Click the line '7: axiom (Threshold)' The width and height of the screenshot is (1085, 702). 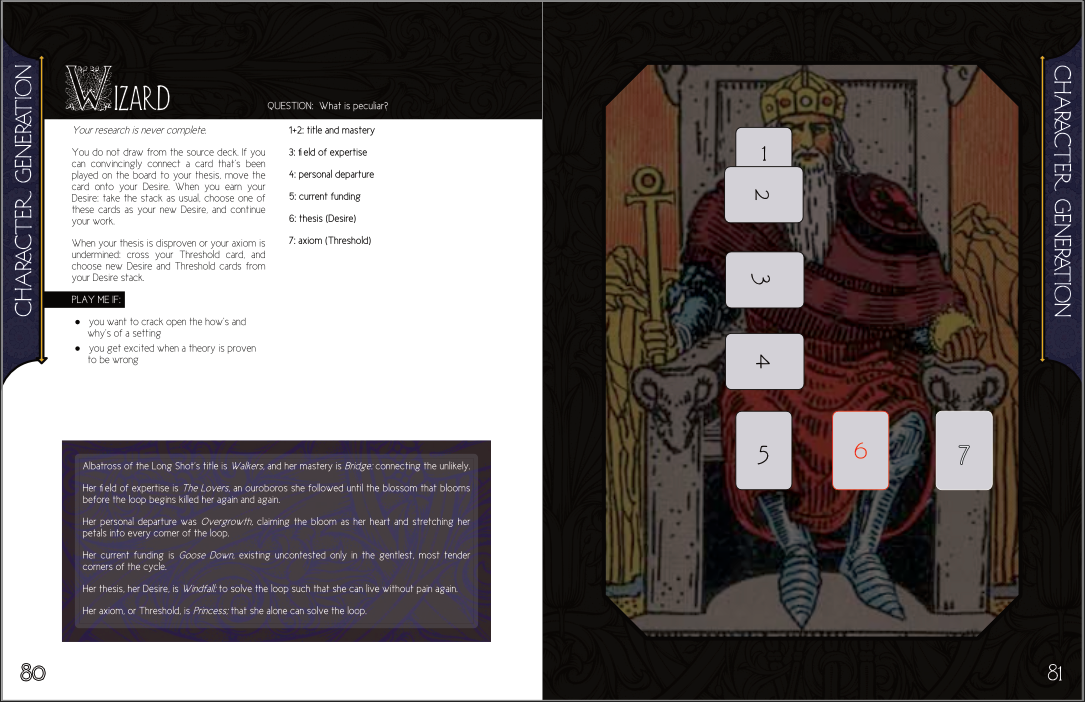pyautogui.click(x=330, y=241)
